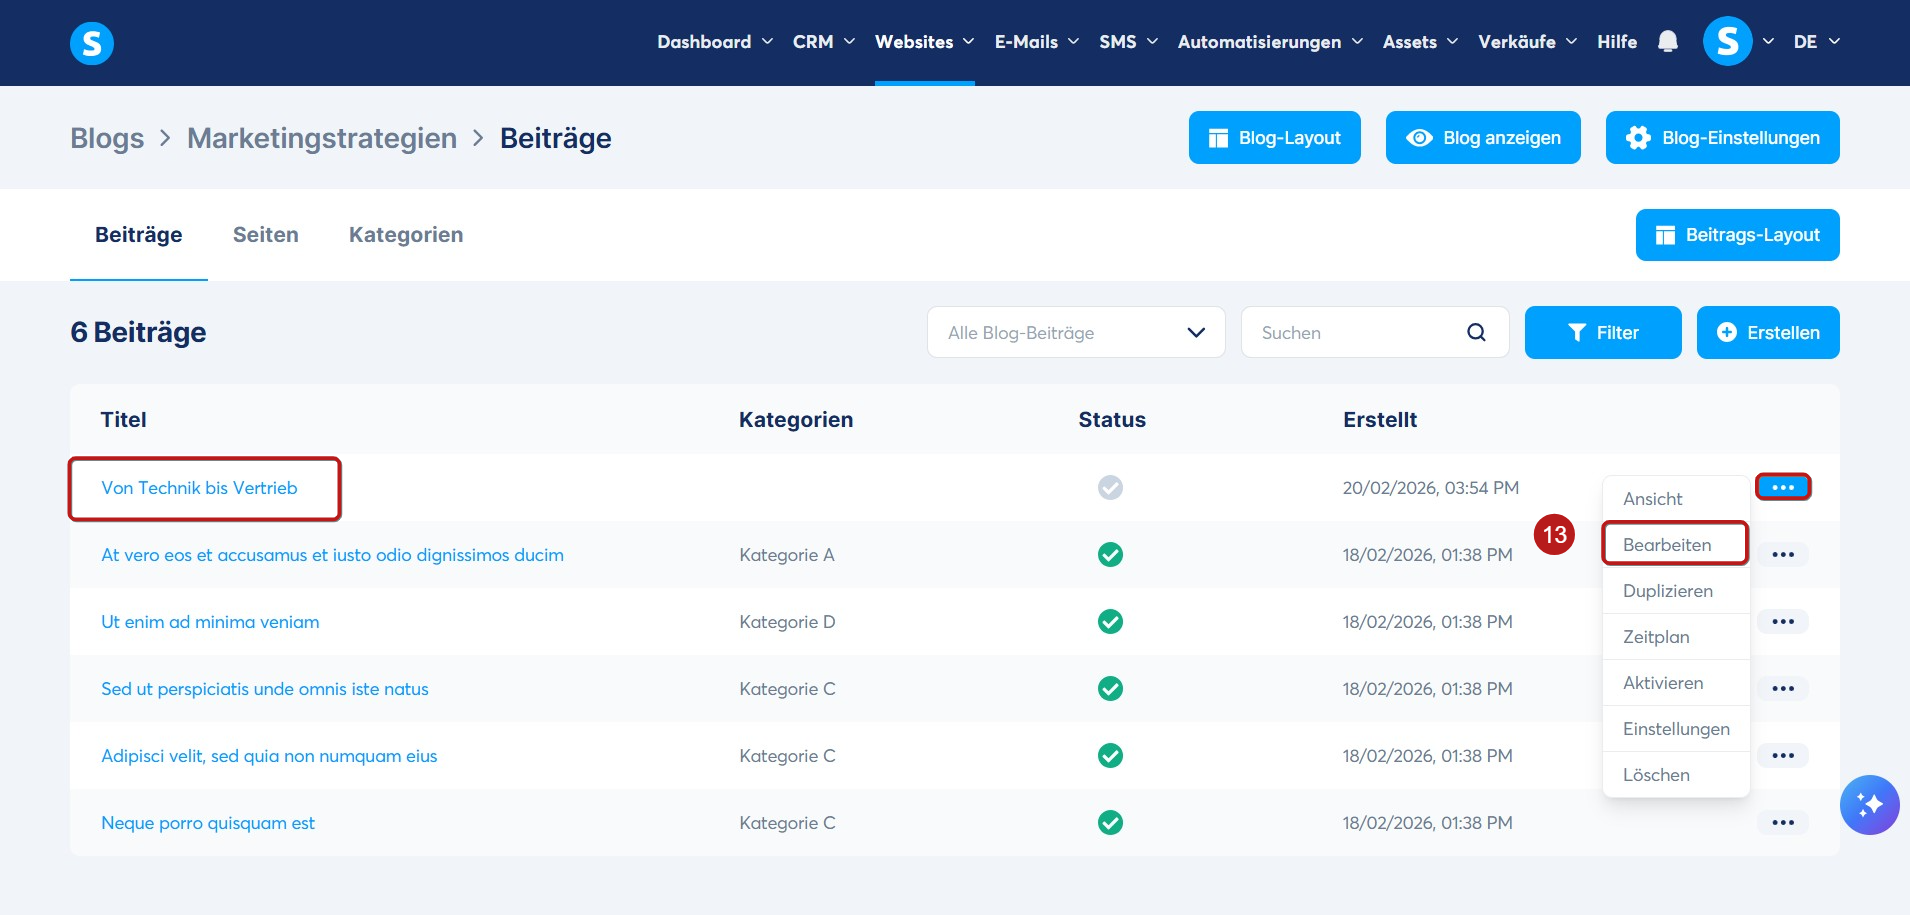Screen dimensions: 1910x915
Task: Click green status check for At vero eos
Action: tap(1110, 554)
